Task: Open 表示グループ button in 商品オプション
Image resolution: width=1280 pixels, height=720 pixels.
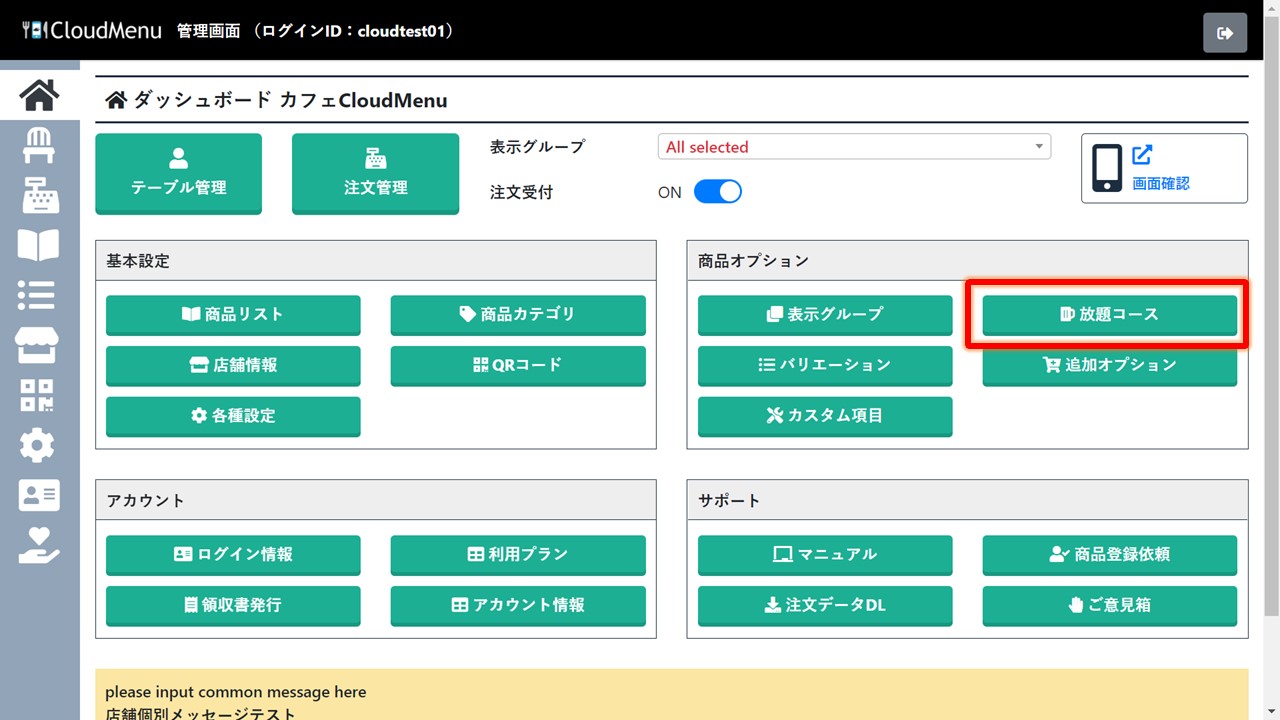Action: (x=825, y=314)
